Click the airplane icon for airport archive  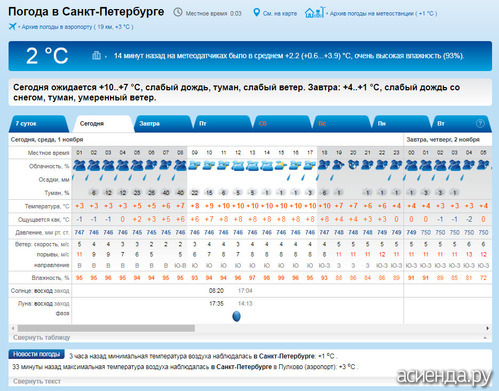point(12,26)
